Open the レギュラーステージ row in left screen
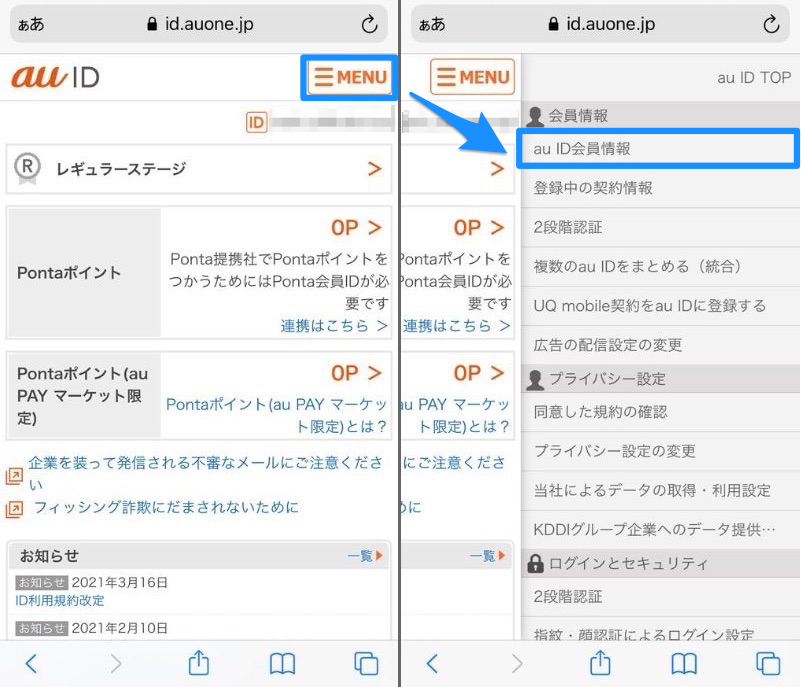 pyautogui.click(x=199, y=169)
